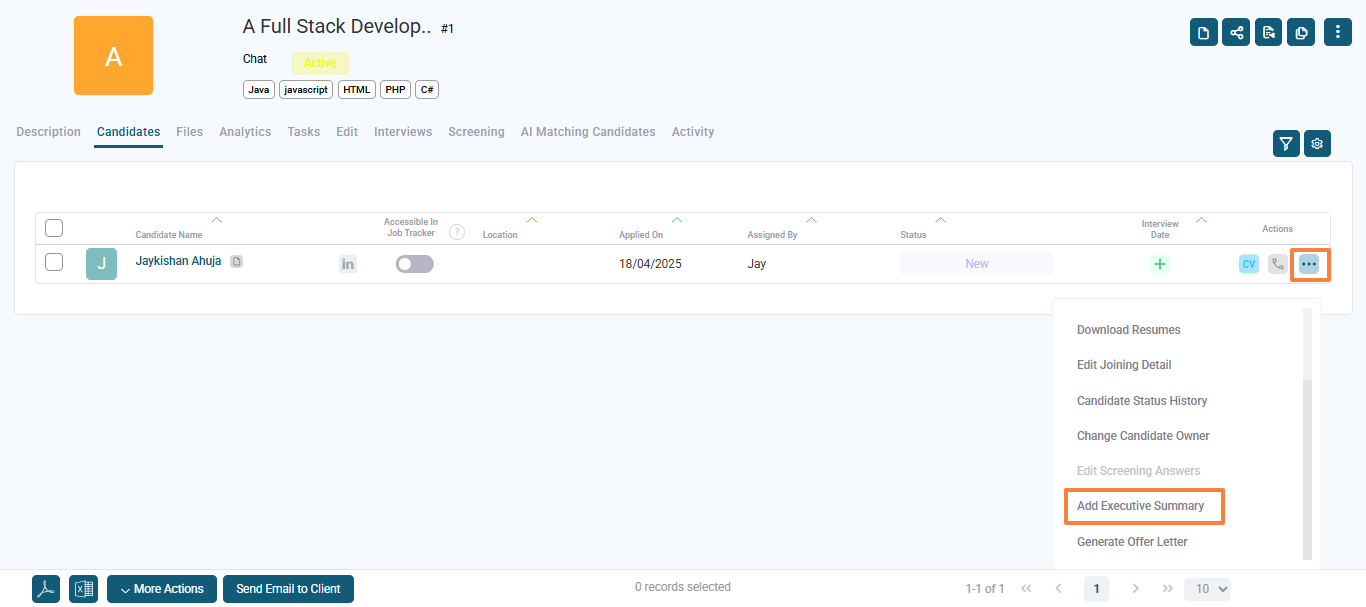This screenshot has height=607, width=1366.
Task: Click the Java skill tag
Action: (259, 90)
